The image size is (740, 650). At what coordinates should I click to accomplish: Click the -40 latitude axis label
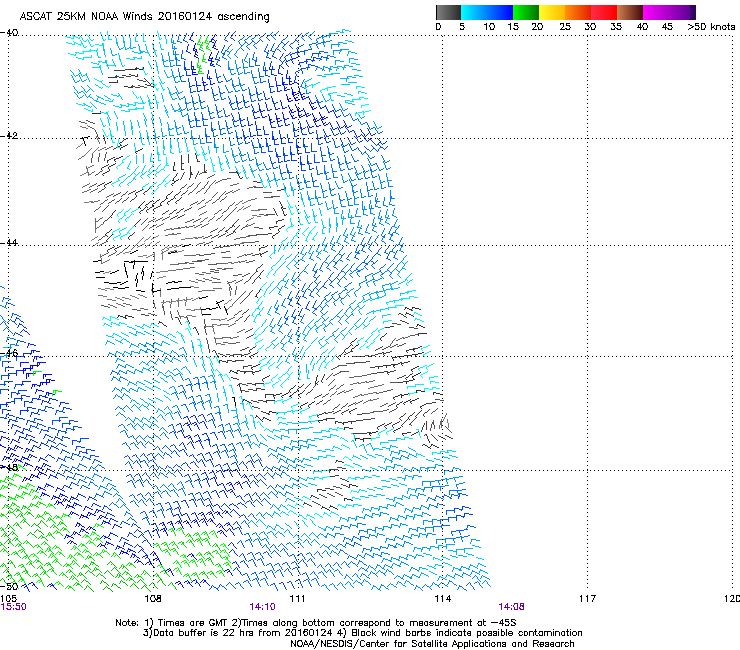pyautogui.click(x=9, y=33)
